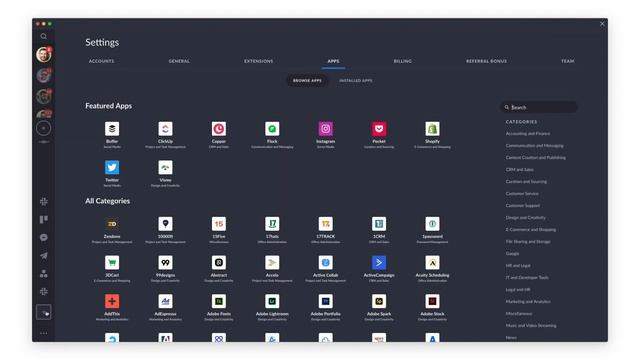
Task: Select the ClickUp app icon
Action: [x=165, y=129]
